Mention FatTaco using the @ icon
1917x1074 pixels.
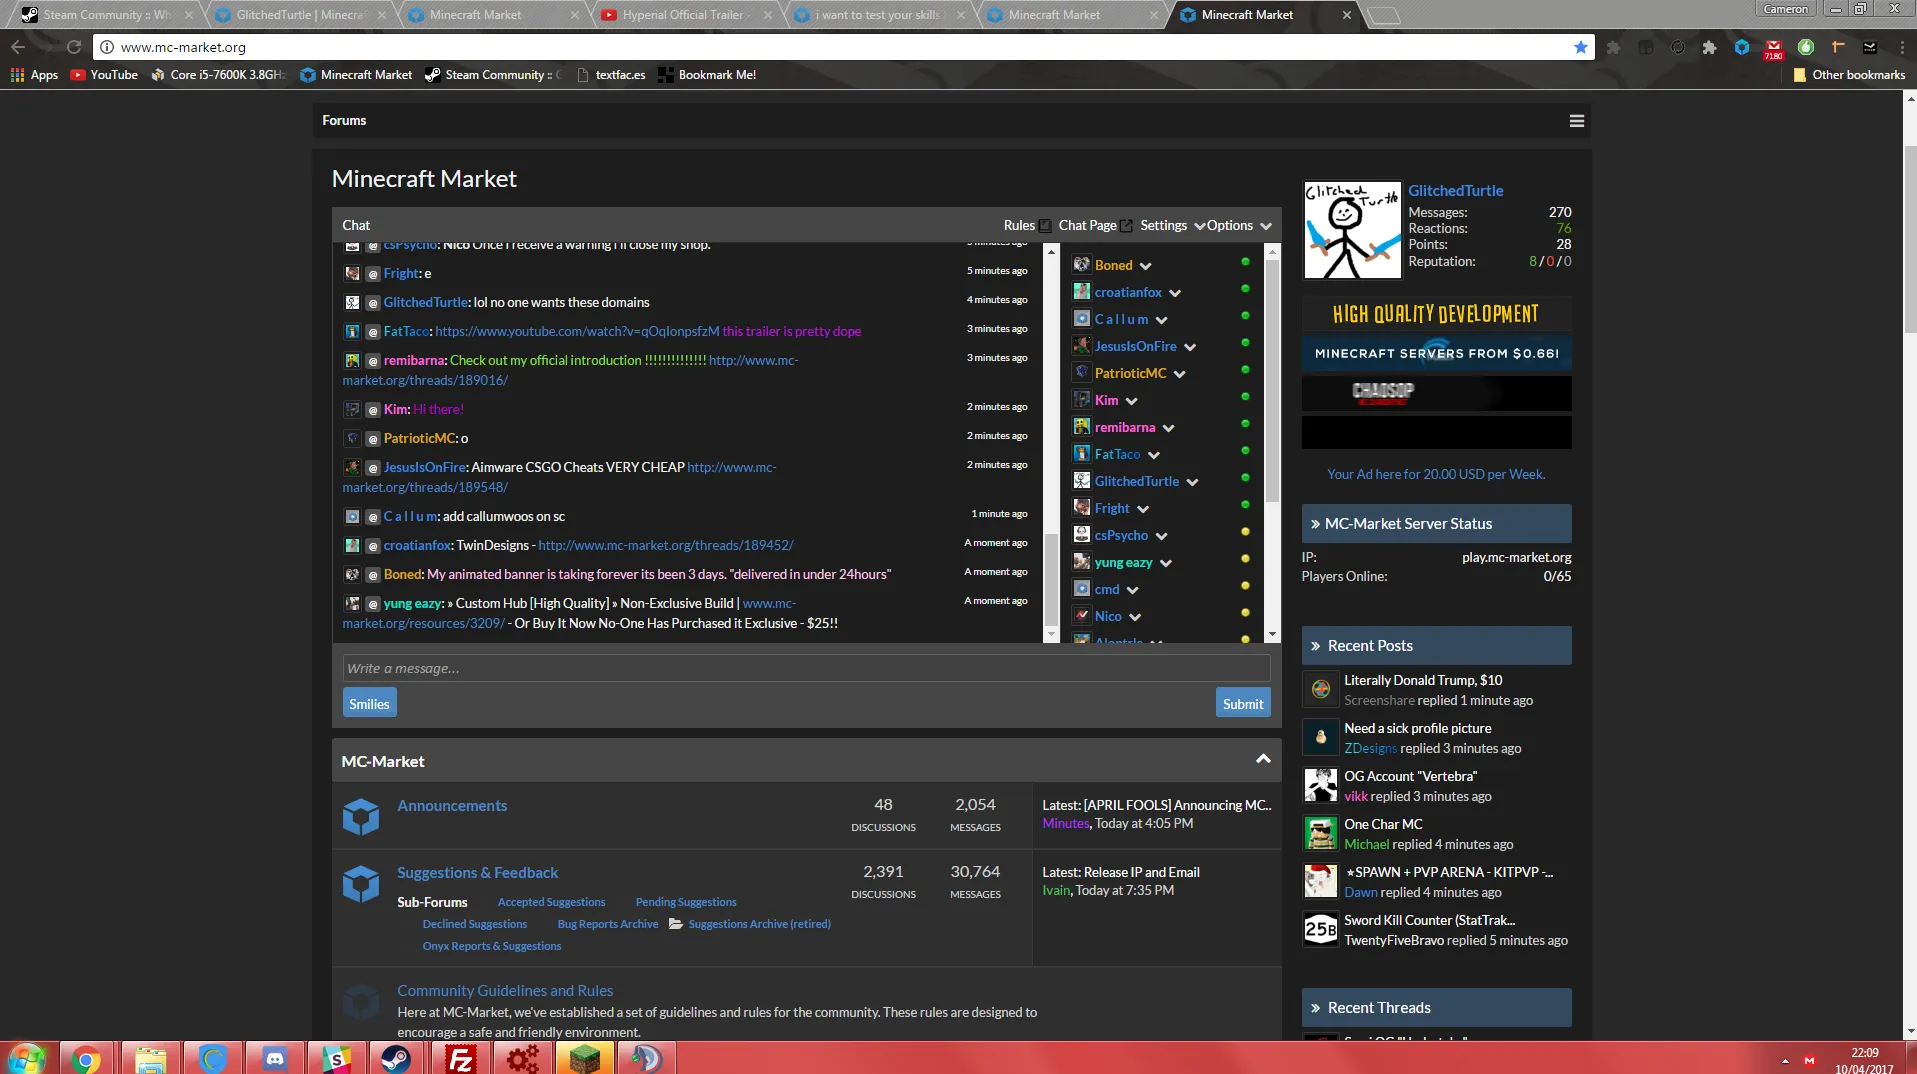coord(372,332)
